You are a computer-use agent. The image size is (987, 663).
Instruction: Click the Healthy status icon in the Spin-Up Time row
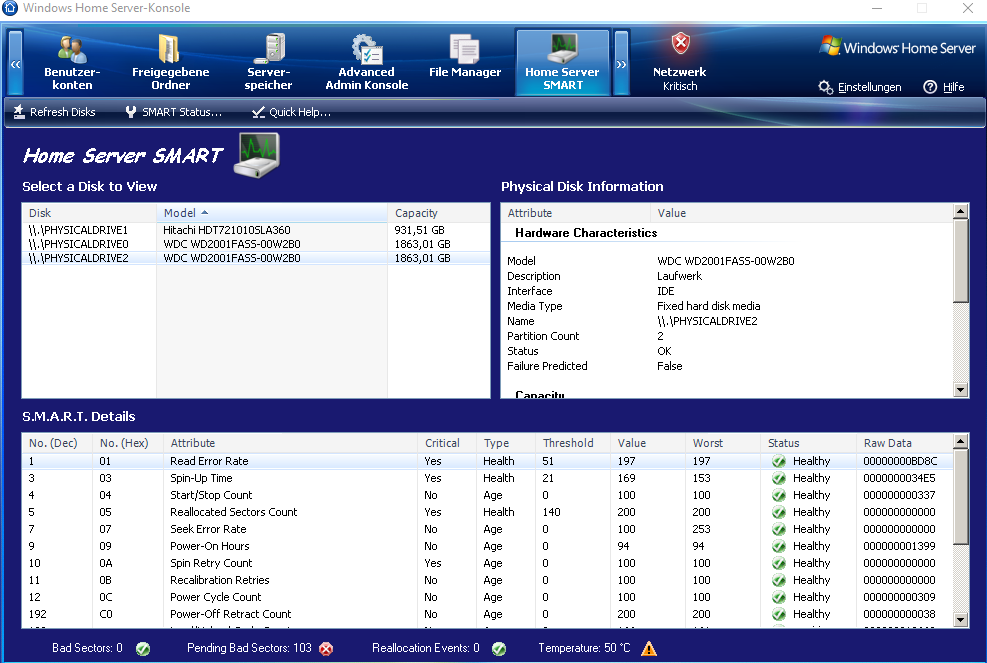pyautogui.click(x=779, y=478)
